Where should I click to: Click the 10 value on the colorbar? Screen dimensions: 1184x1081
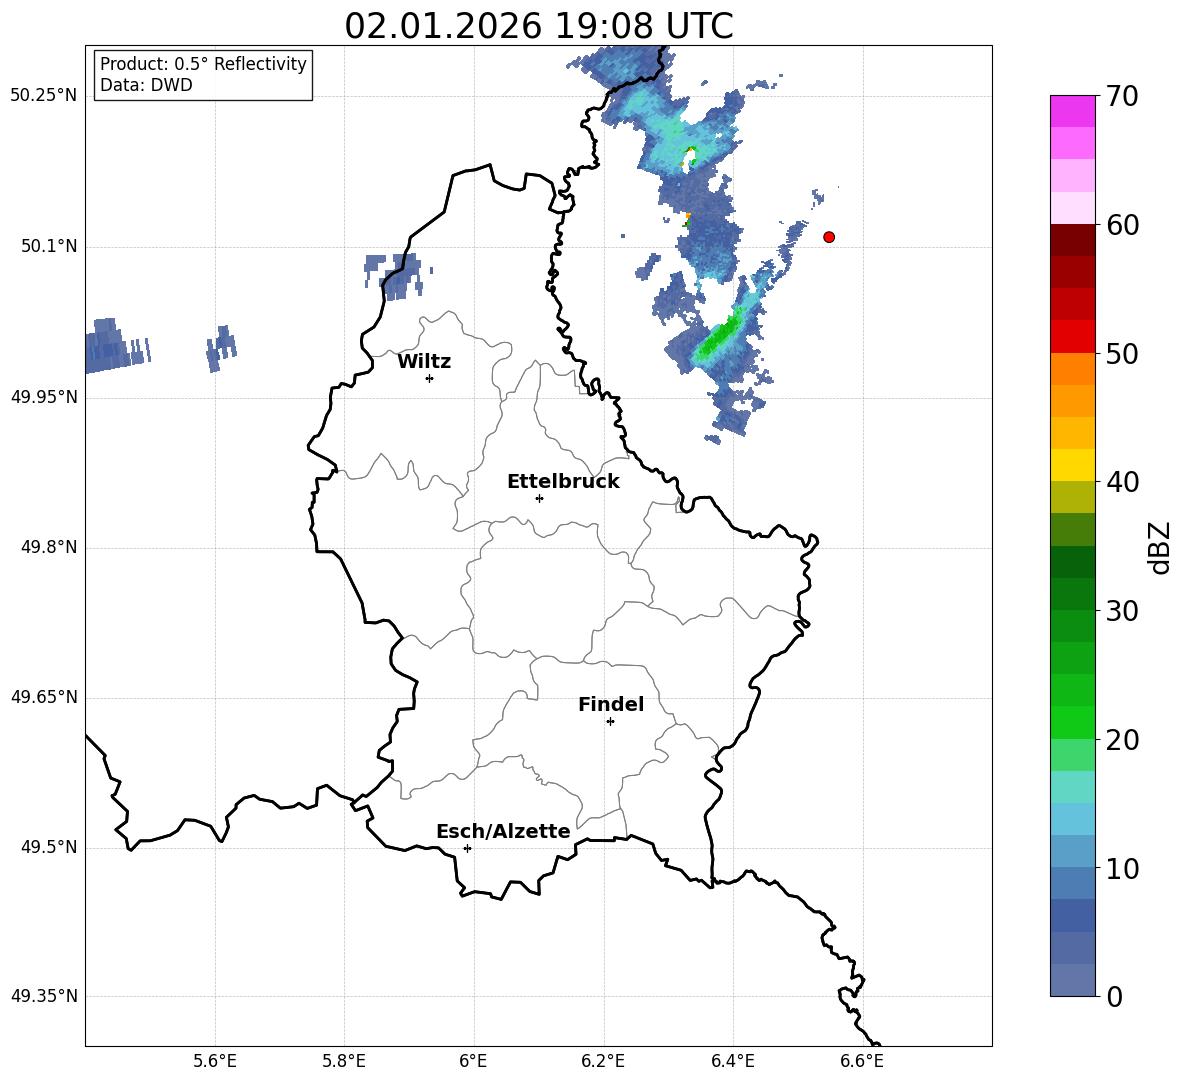click(x=1122, y=868)
